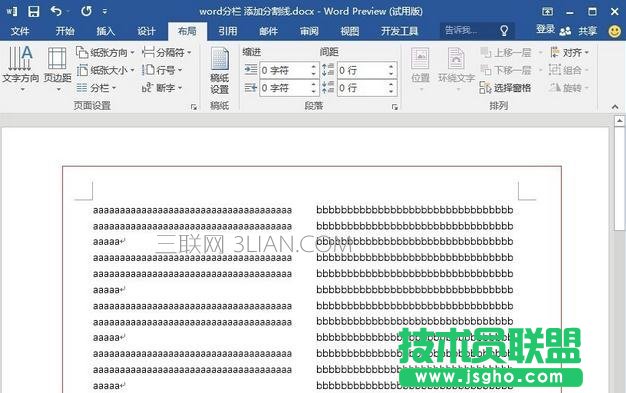This screenshot has width=626, height=393.
Task: Undo the last action
Action: pos(56,11)
